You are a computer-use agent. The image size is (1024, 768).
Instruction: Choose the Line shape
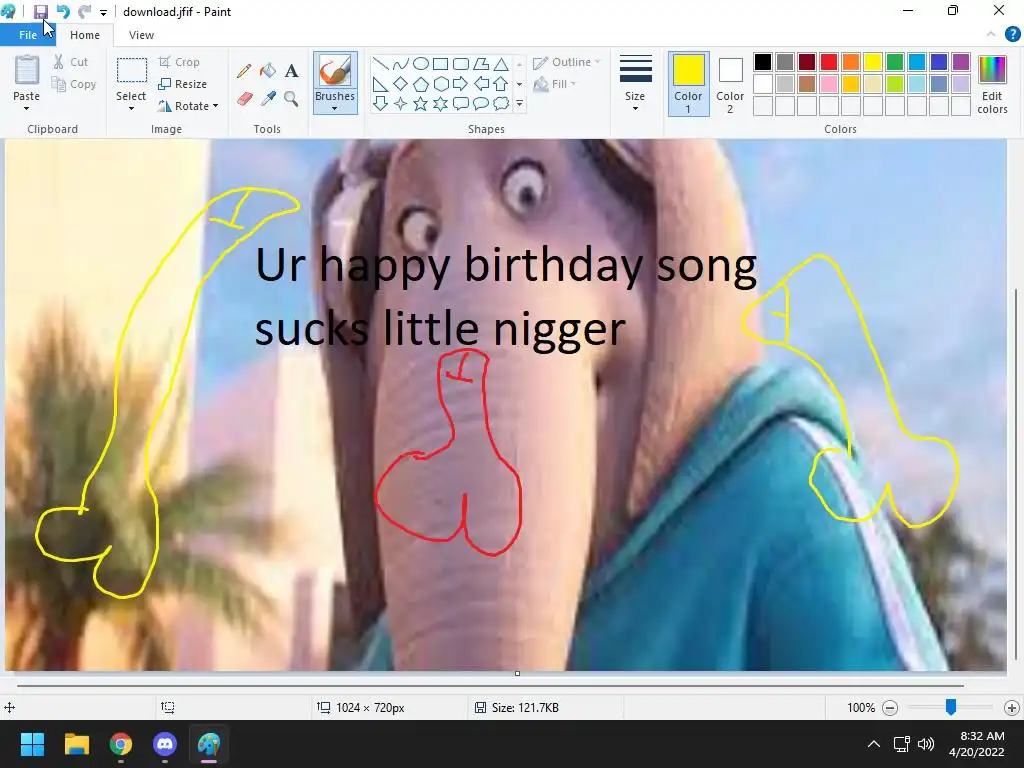pyautogui.click(x=380, y=63)
